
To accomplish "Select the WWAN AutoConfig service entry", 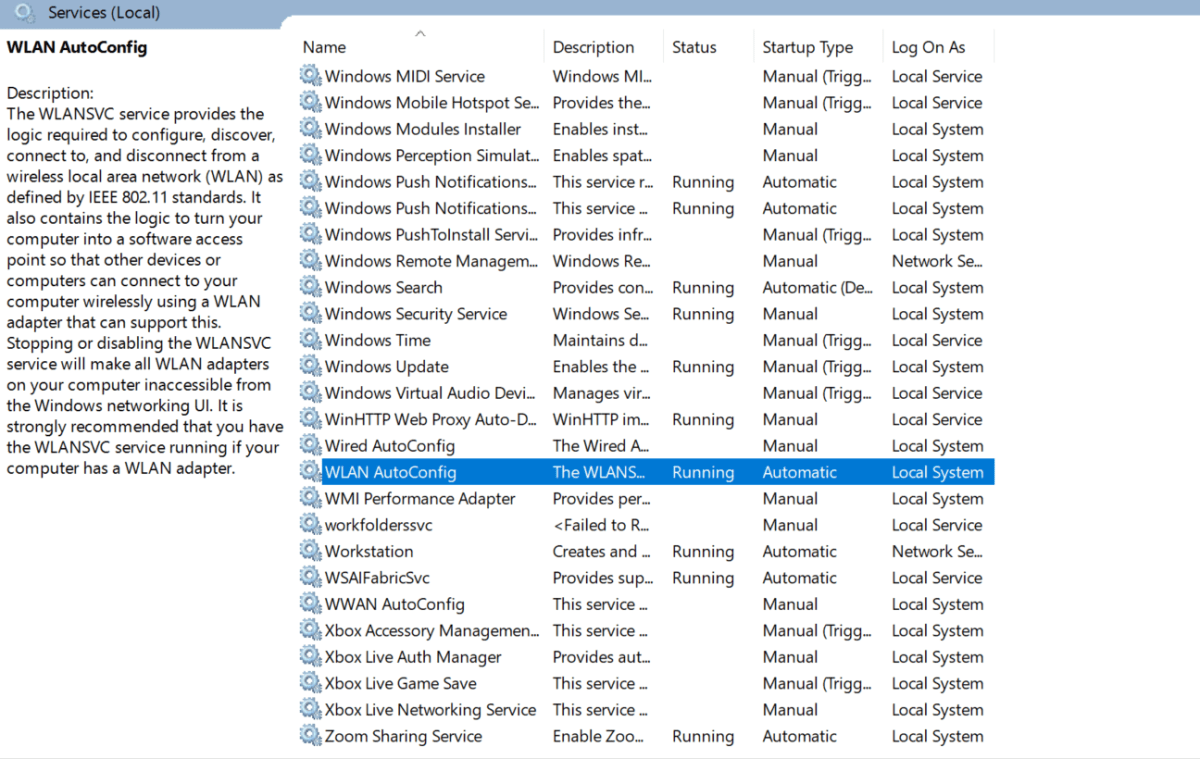I will [394, 604].
